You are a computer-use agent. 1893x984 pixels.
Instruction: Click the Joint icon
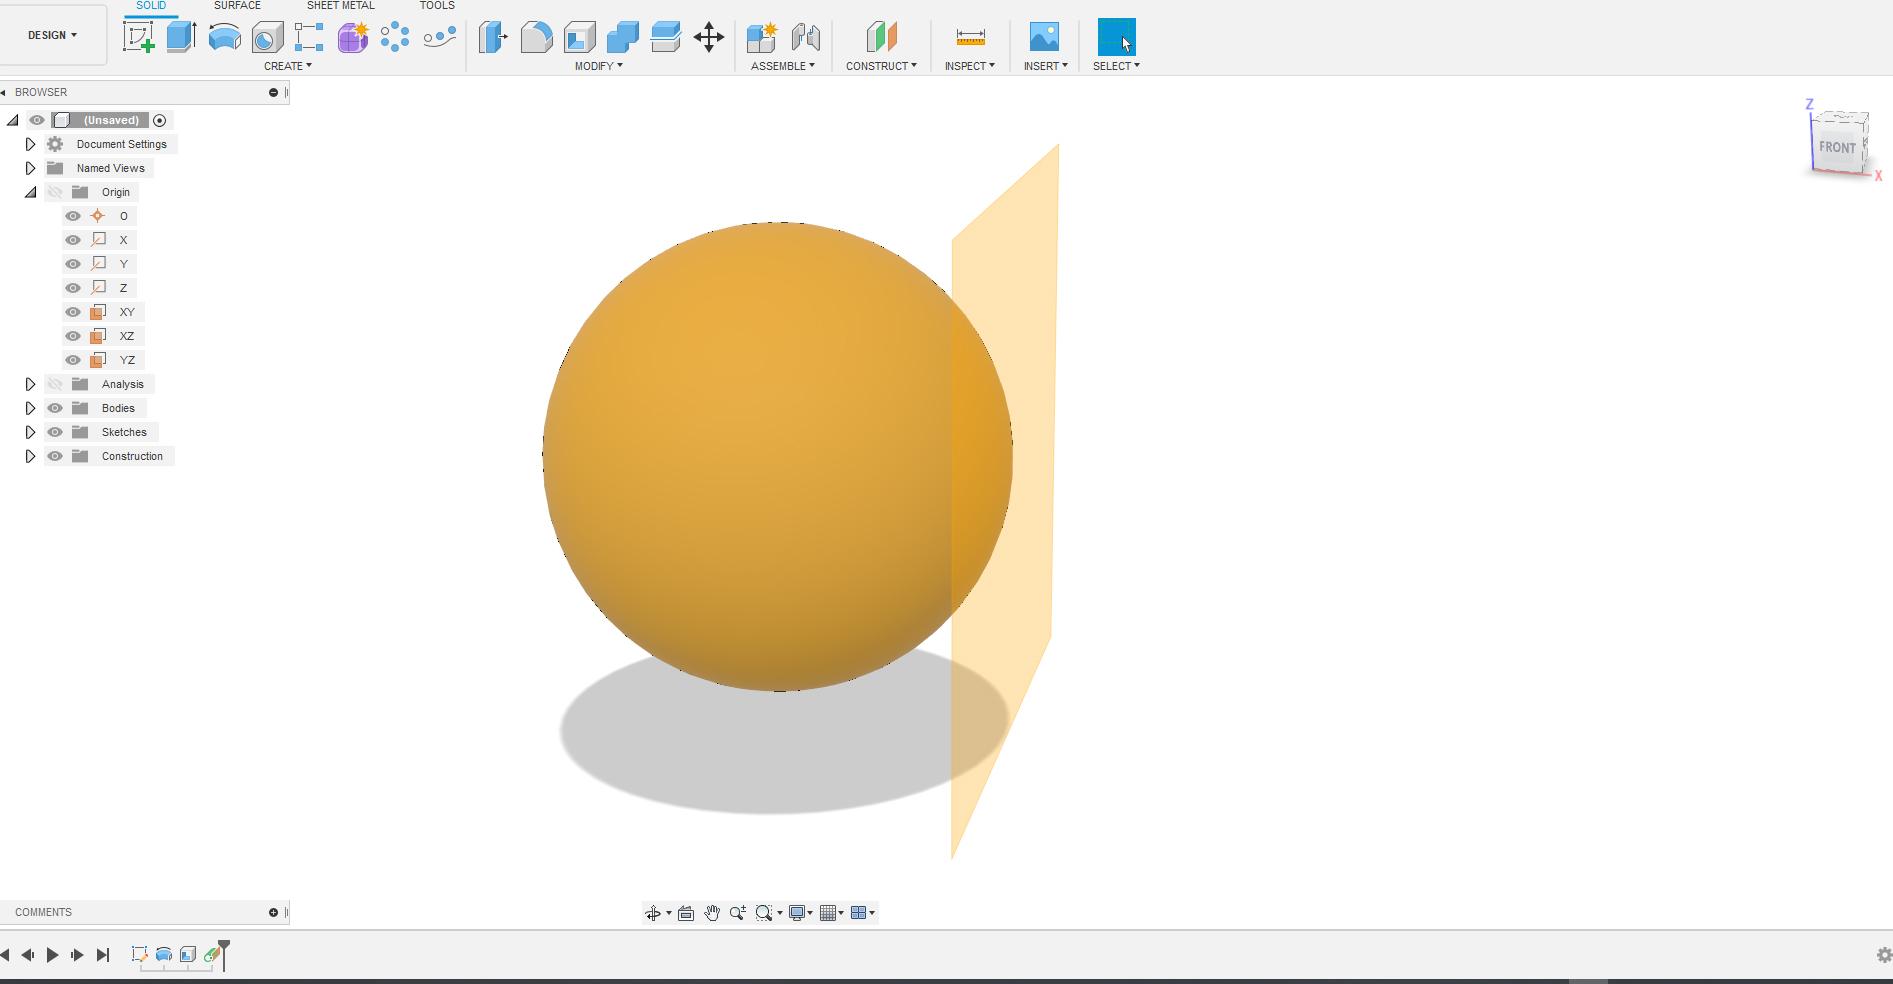click(805, 38)
